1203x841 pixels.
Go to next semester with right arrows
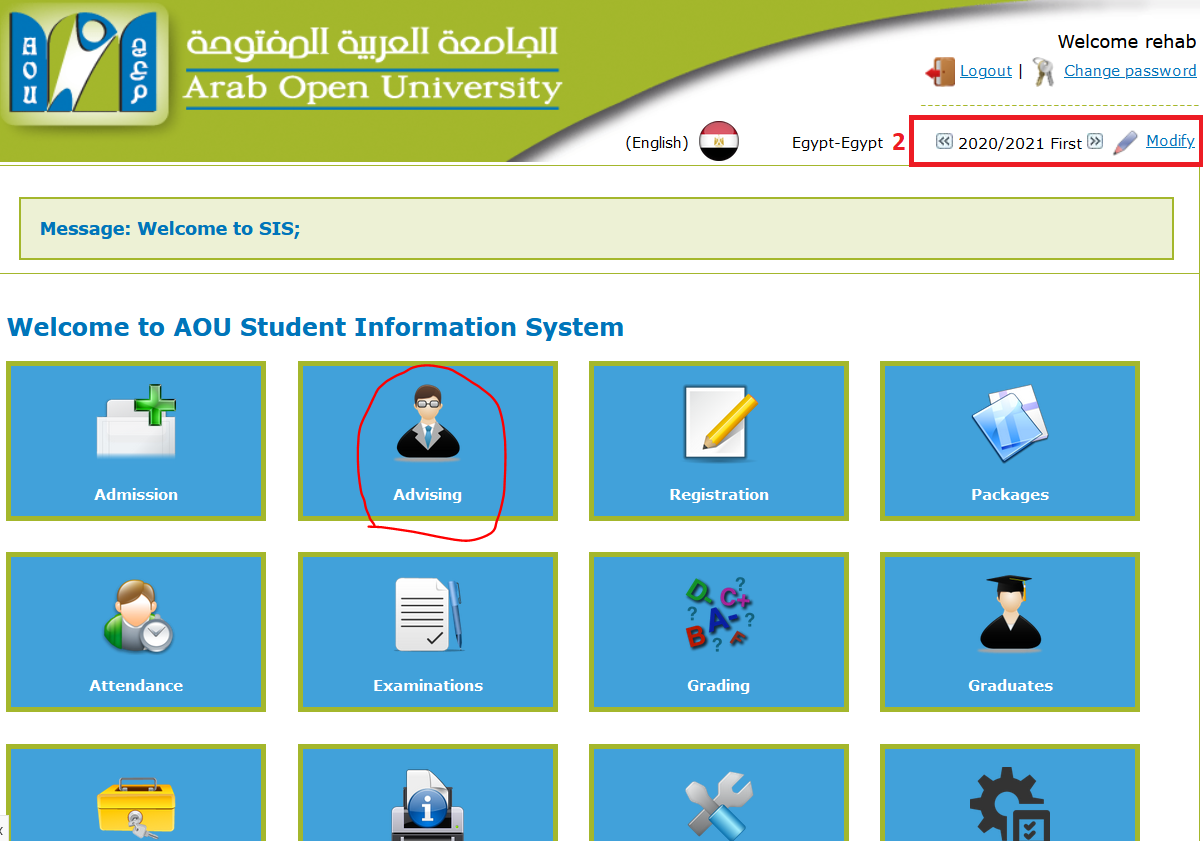pyautogui.click(x=1095, y=141)
